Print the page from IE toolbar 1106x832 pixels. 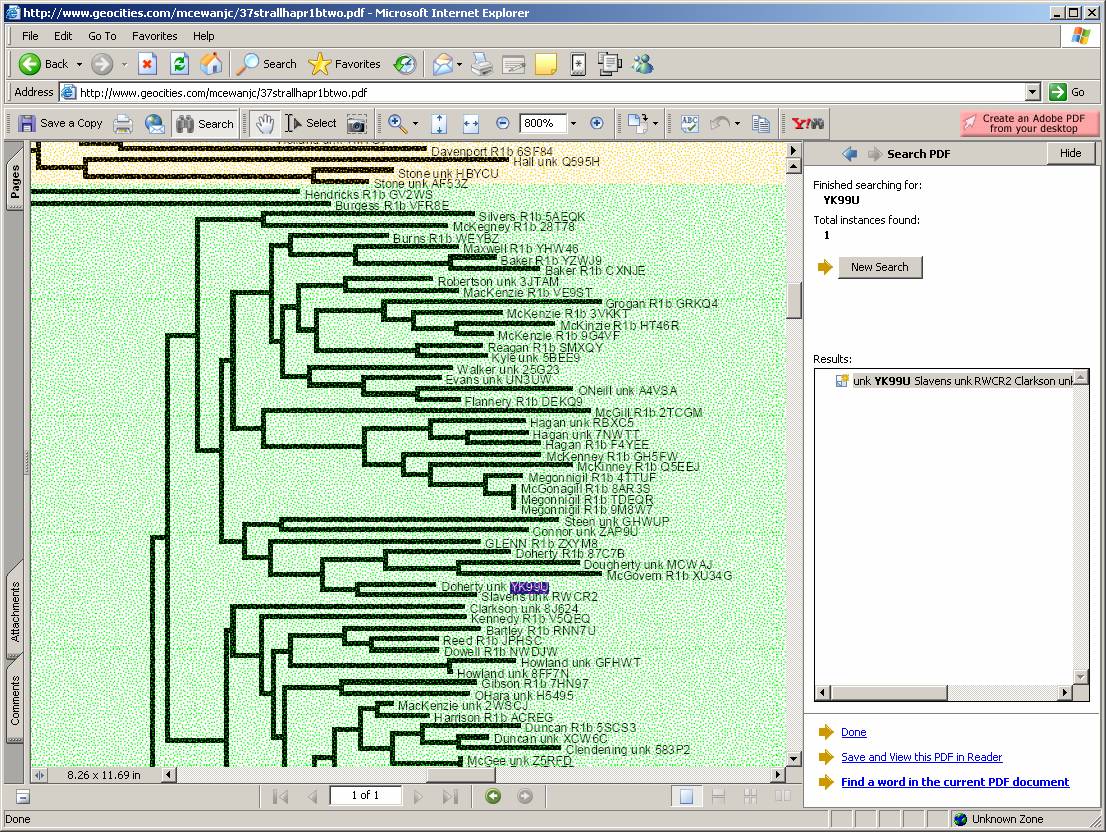(482, 64)
